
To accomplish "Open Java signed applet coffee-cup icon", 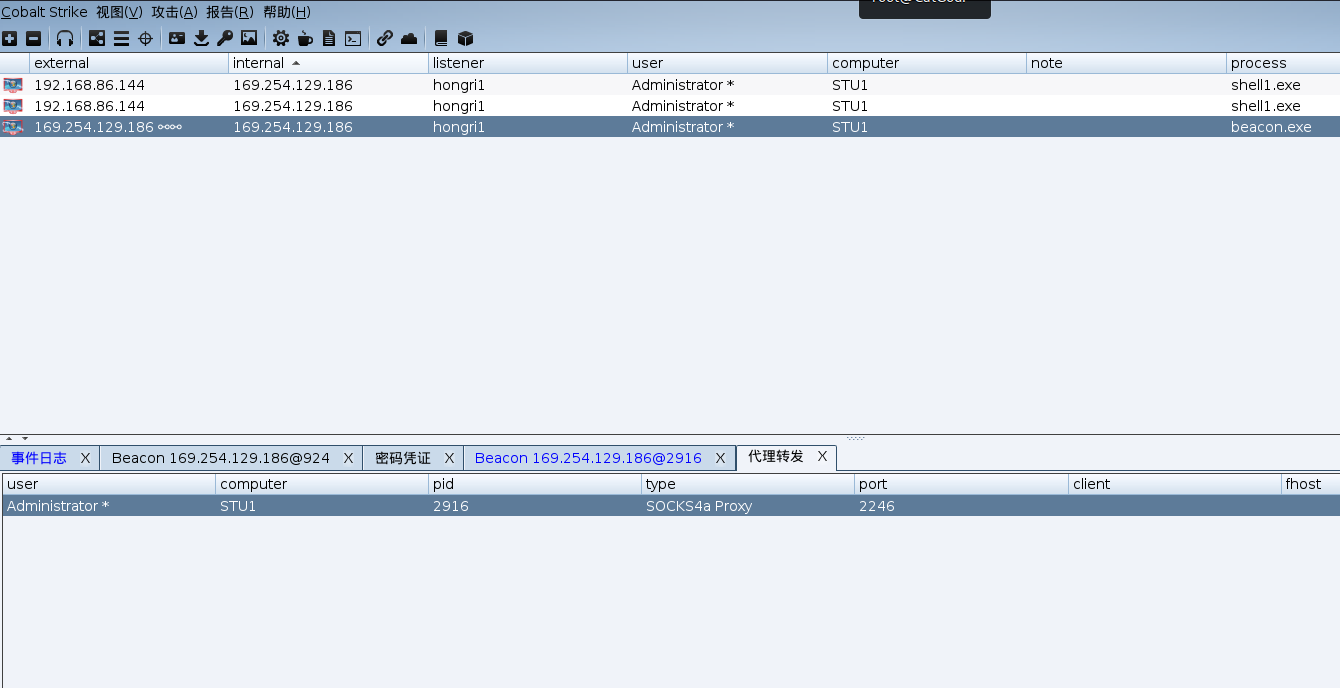I will tap(305, 39).
